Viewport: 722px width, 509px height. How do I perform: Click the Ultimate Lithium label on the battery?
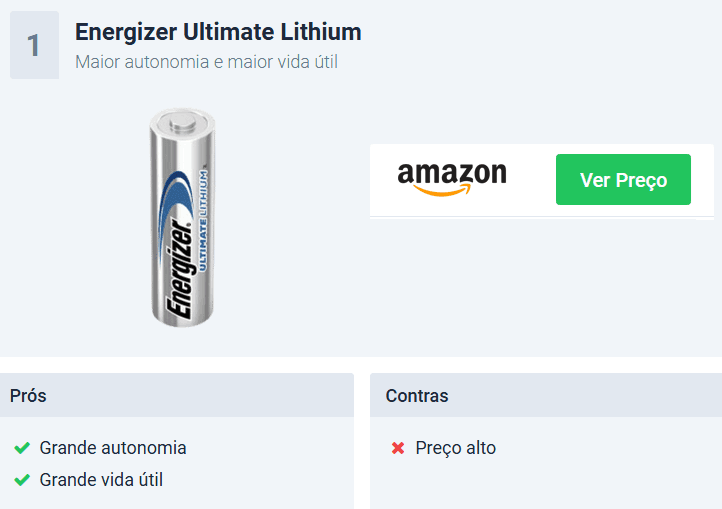coord(203,220)
